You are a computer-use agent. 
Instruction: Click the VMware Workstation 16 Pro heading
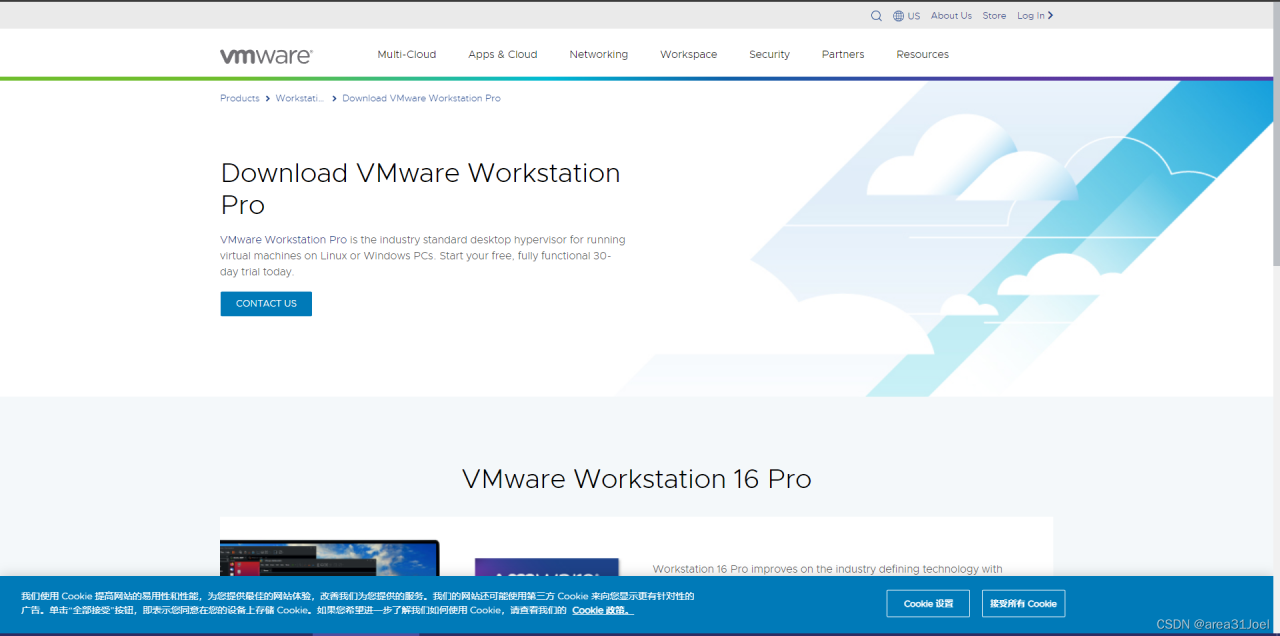coord(636,479)
